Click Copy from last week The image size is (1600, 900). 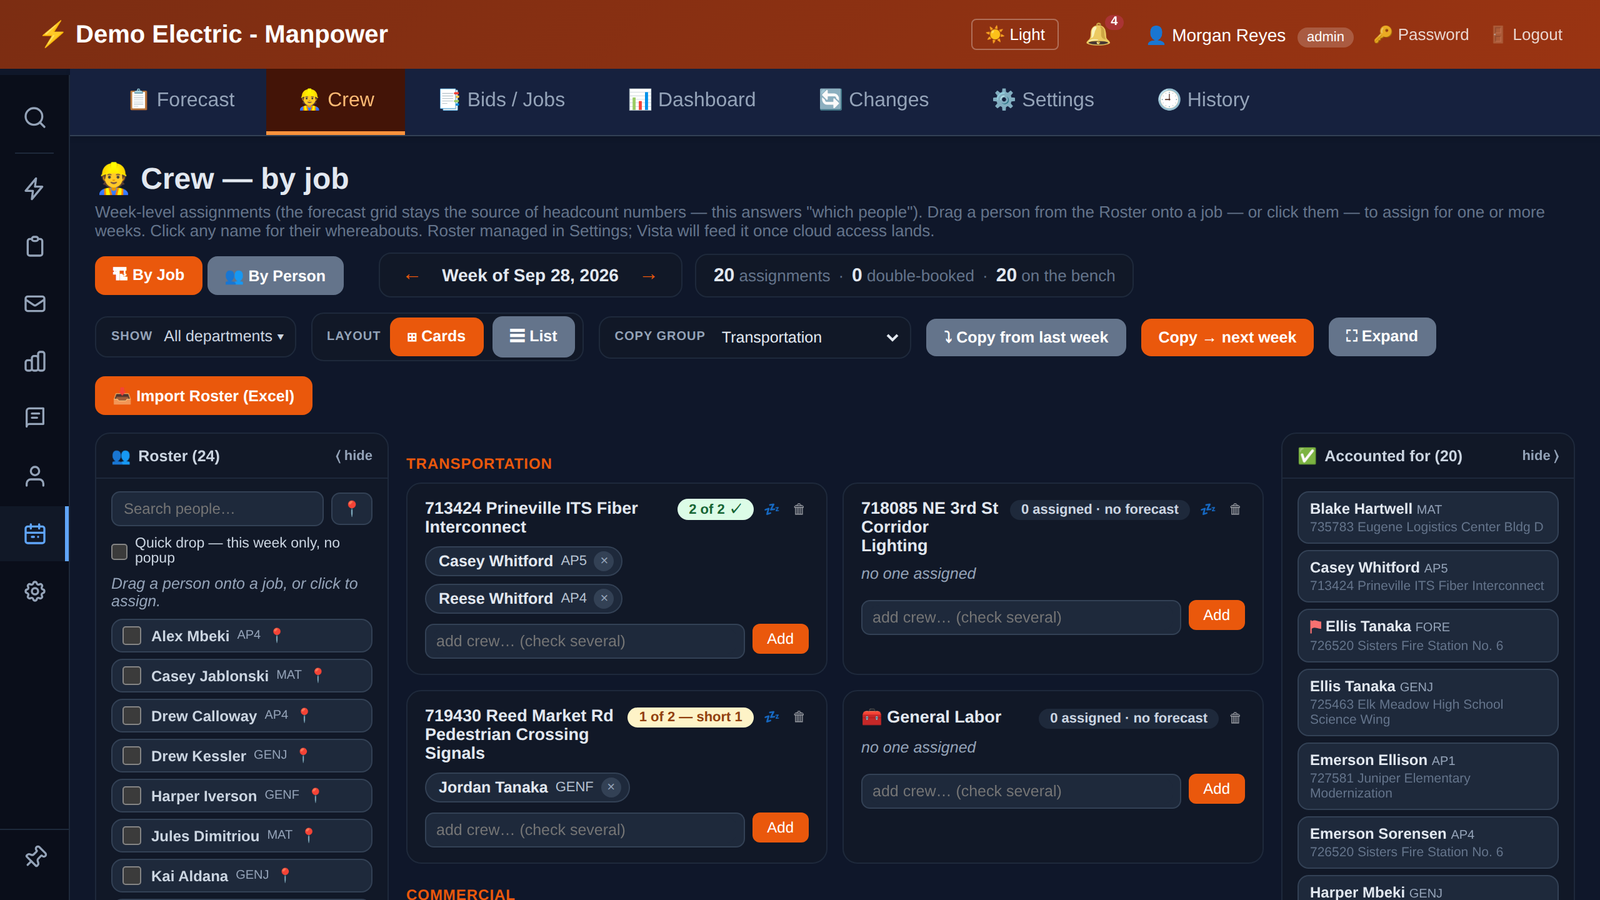[1026, 338]
